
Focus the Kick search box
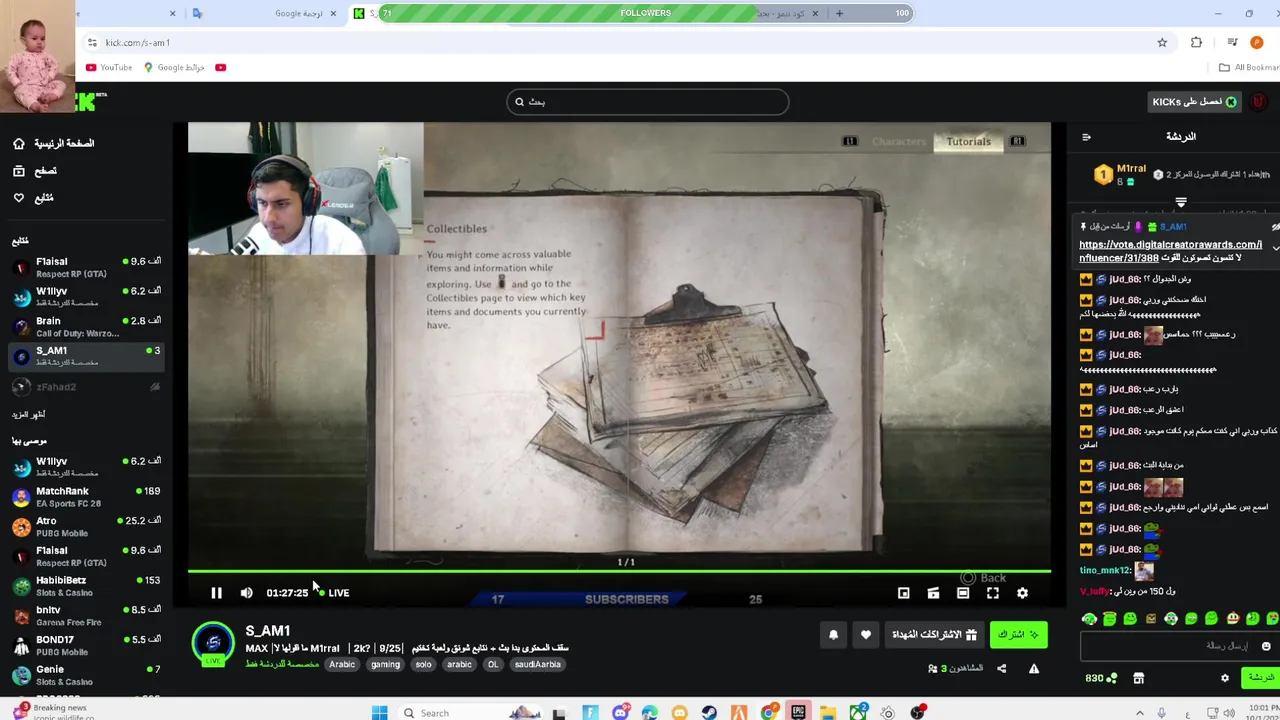[x=647, y=101]
